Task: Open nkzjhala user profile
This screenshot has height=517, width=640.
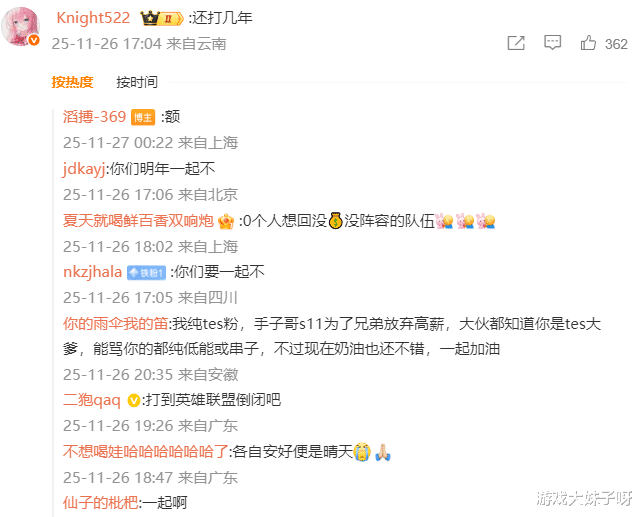Action: point(93,272)
